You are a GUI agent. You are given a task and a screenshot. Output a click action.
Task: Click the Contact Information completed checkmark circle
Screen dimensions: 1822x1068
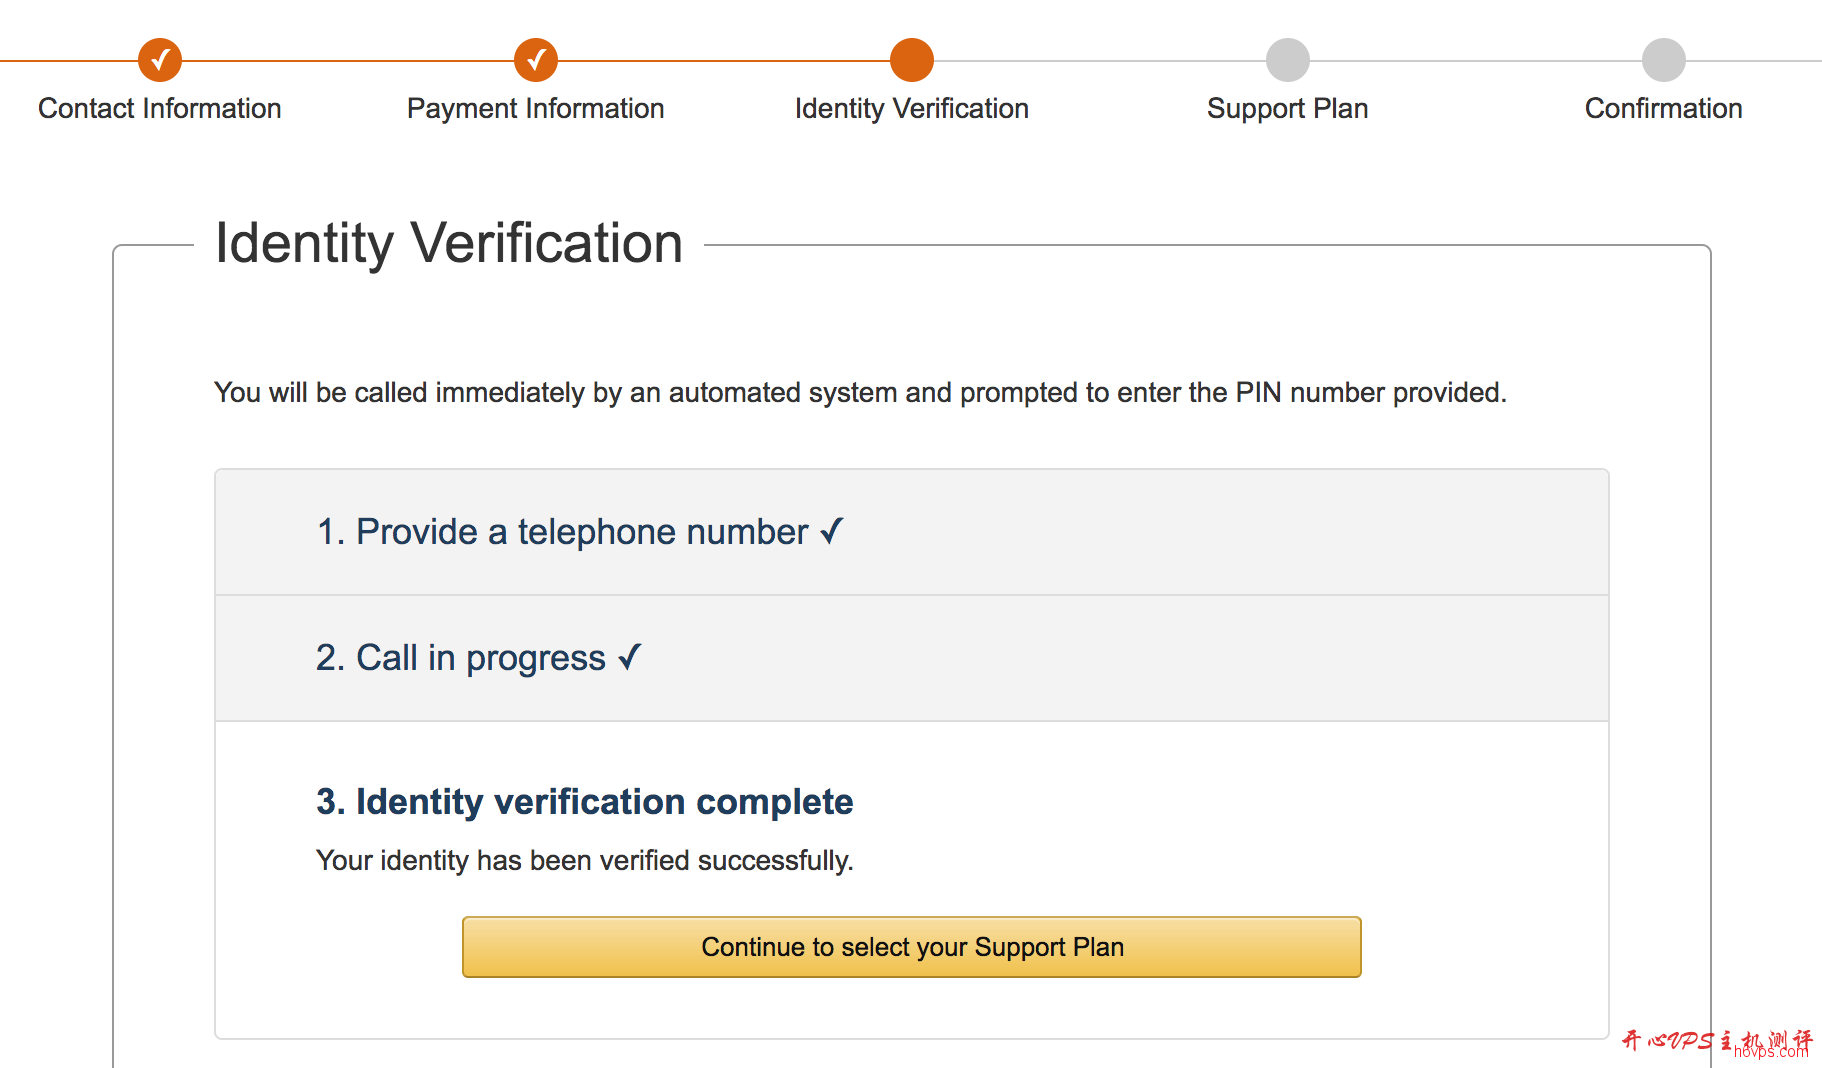[160, 59]
